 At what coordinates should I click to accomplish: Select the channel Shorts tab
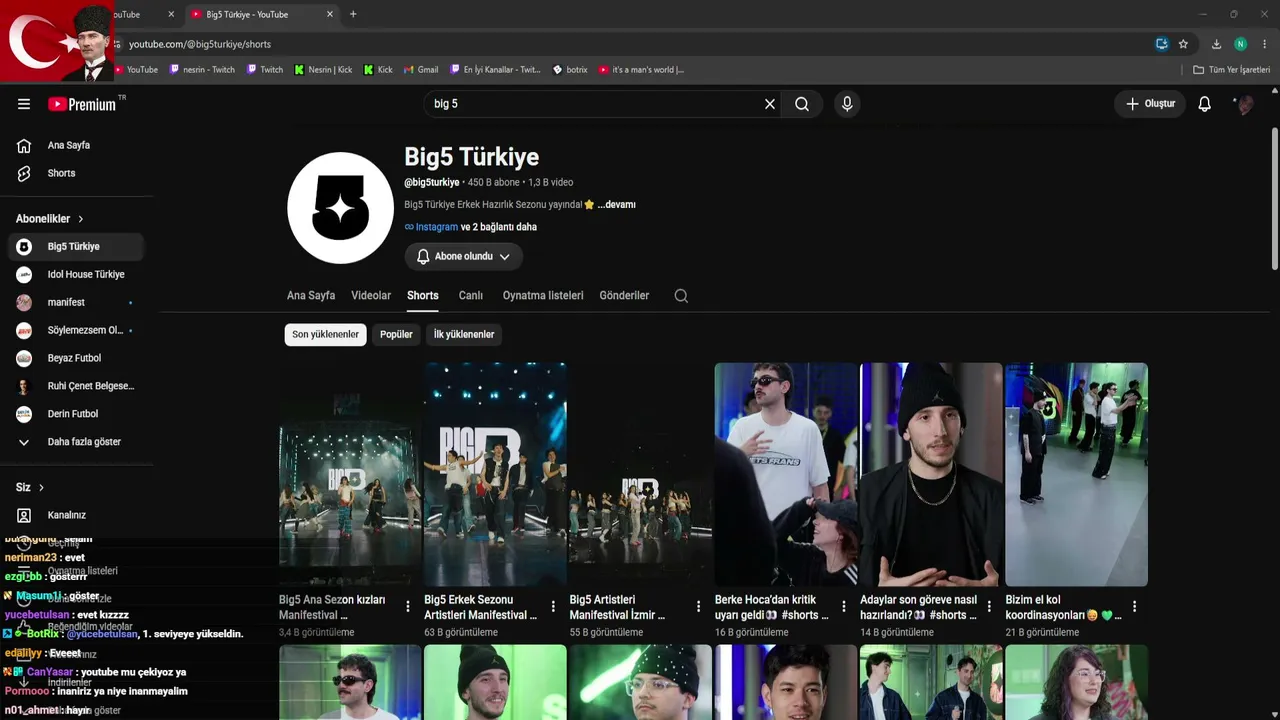pos(423,296)
